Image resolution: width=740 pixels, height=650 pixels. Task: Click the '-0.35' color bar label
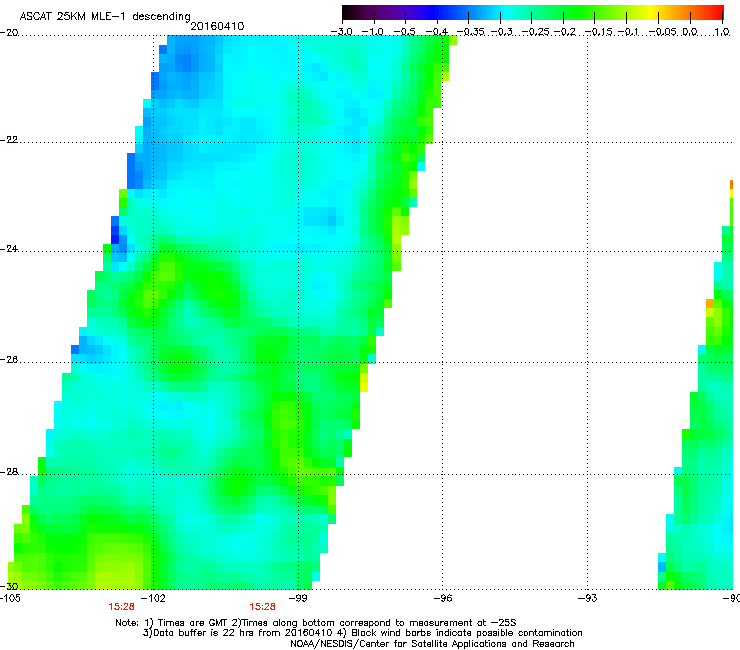click(470, 32)
